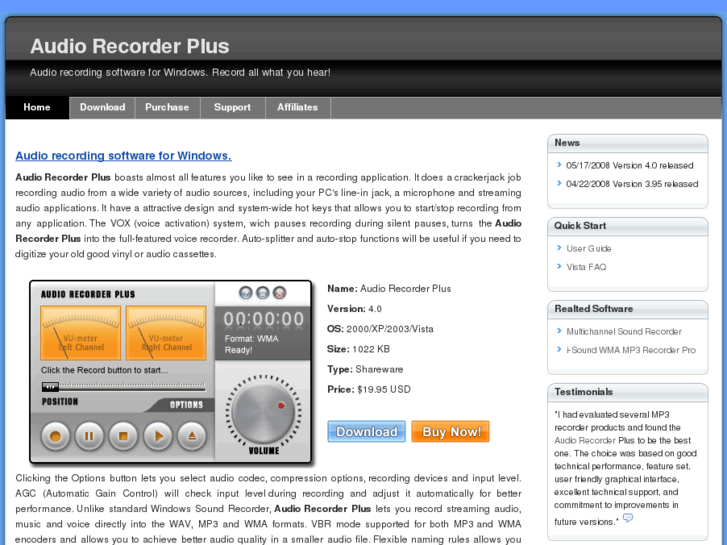Click the Options label in recorder image
The width and height of the screenshot is (727, 545).
(x=186, y=405)
